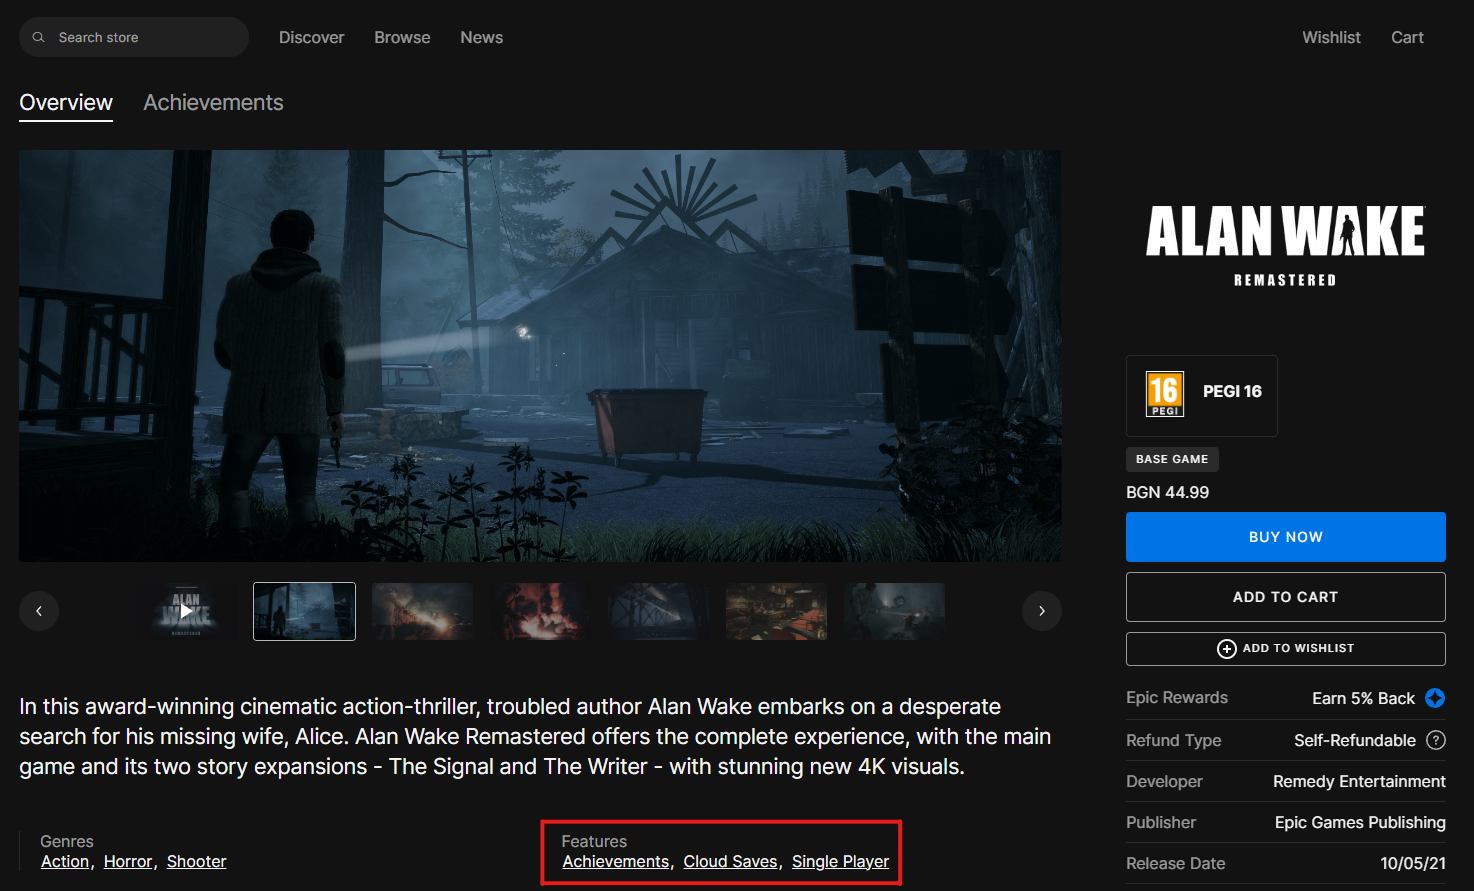Click the Epic Rewards coin icon
1474x891 pixels.
(1435, 698)
